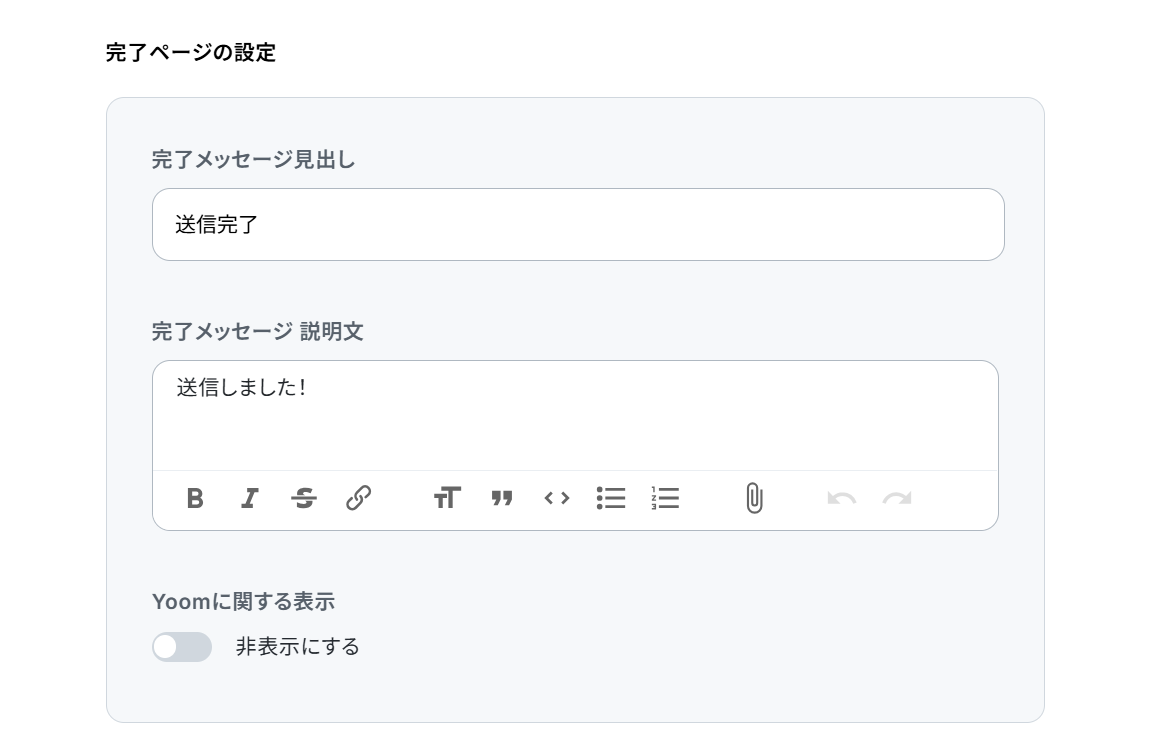The image size is (1162, 738).
Task: Create a numbered list
Action: (x=665, y=498)
